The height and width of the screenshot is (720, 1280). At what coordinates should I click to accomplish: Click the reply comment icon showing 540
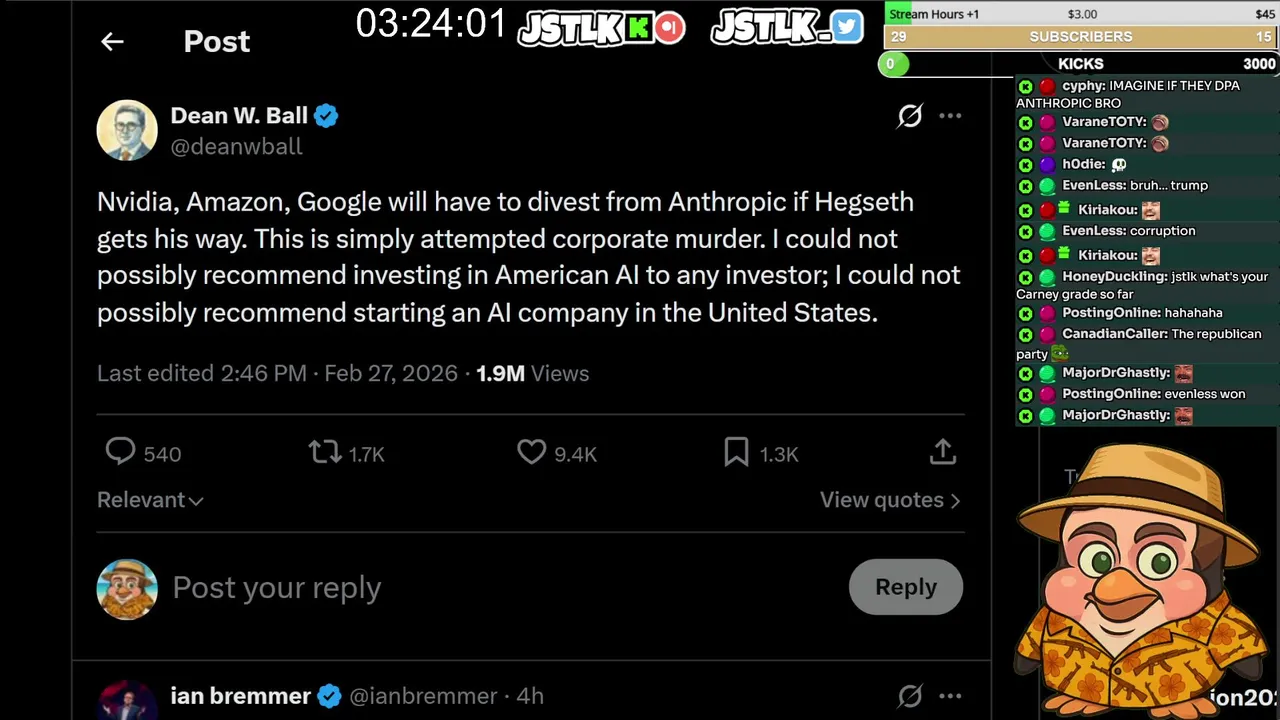coord(121,453)
